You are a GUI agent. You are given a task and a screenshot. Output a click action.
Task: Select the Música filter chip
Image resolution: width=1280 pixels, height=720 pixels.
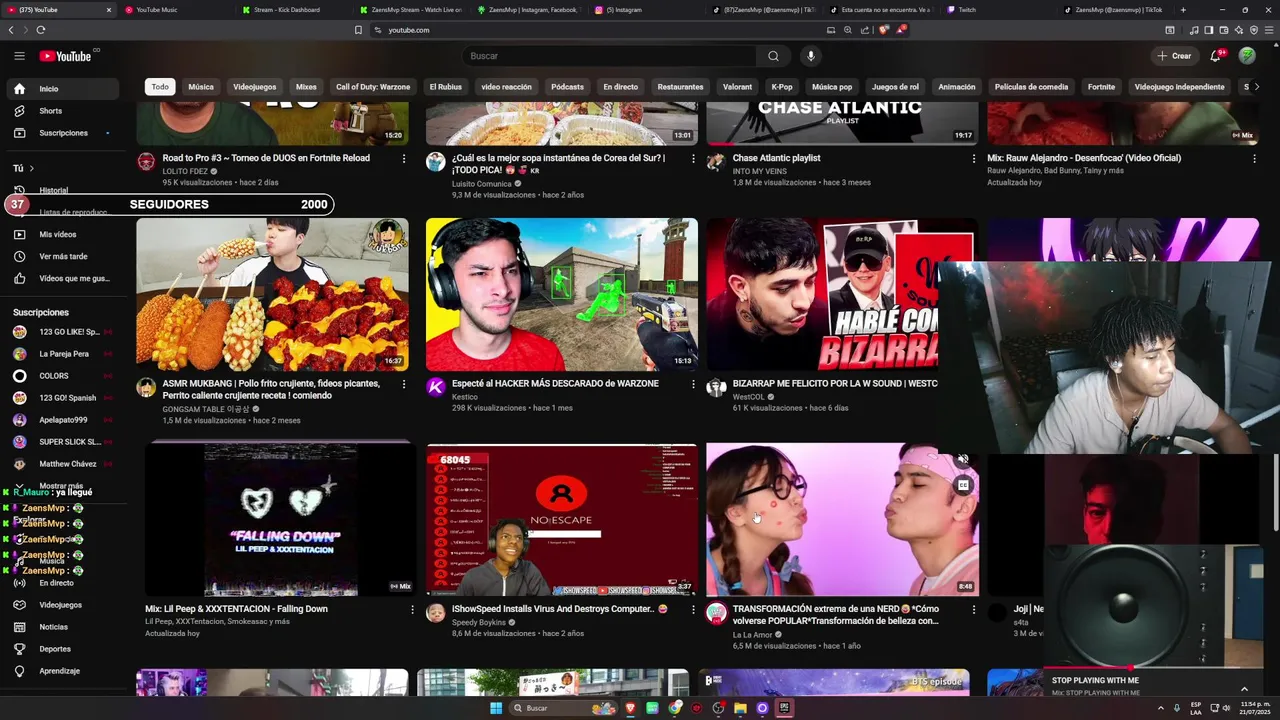(201, 87)
